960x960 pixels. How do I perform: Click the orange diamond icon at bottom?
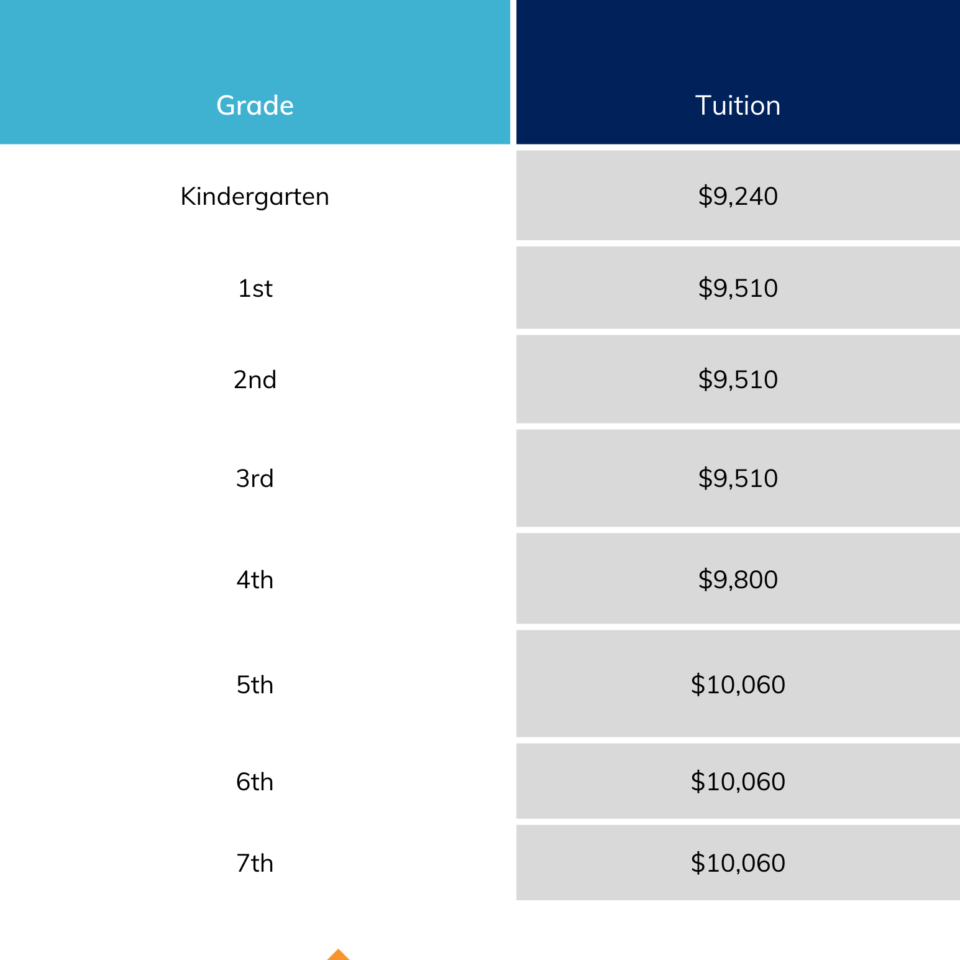pyautogui.click(x=338, y=955)
